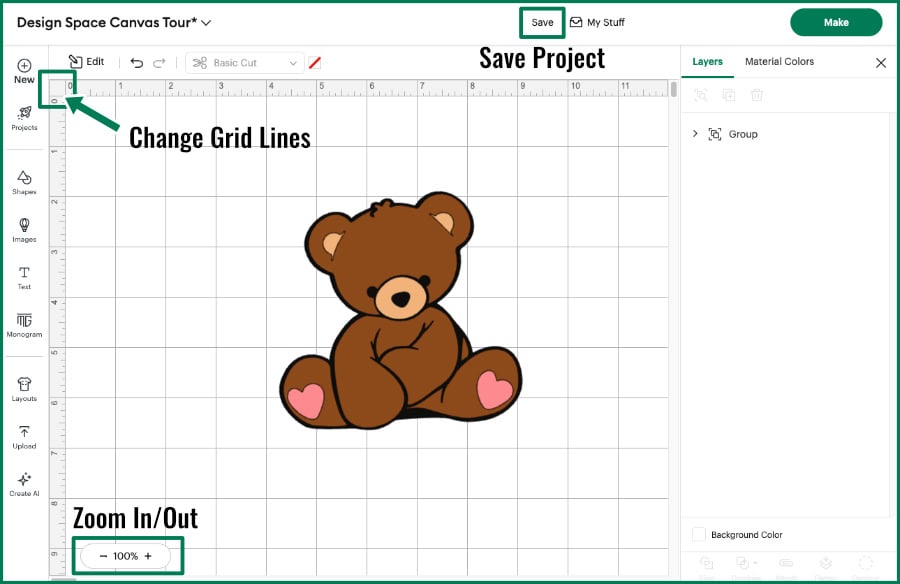900x584 pixels.
Task: Click the ruler origin corner to change grid
Action: [57, 88]
